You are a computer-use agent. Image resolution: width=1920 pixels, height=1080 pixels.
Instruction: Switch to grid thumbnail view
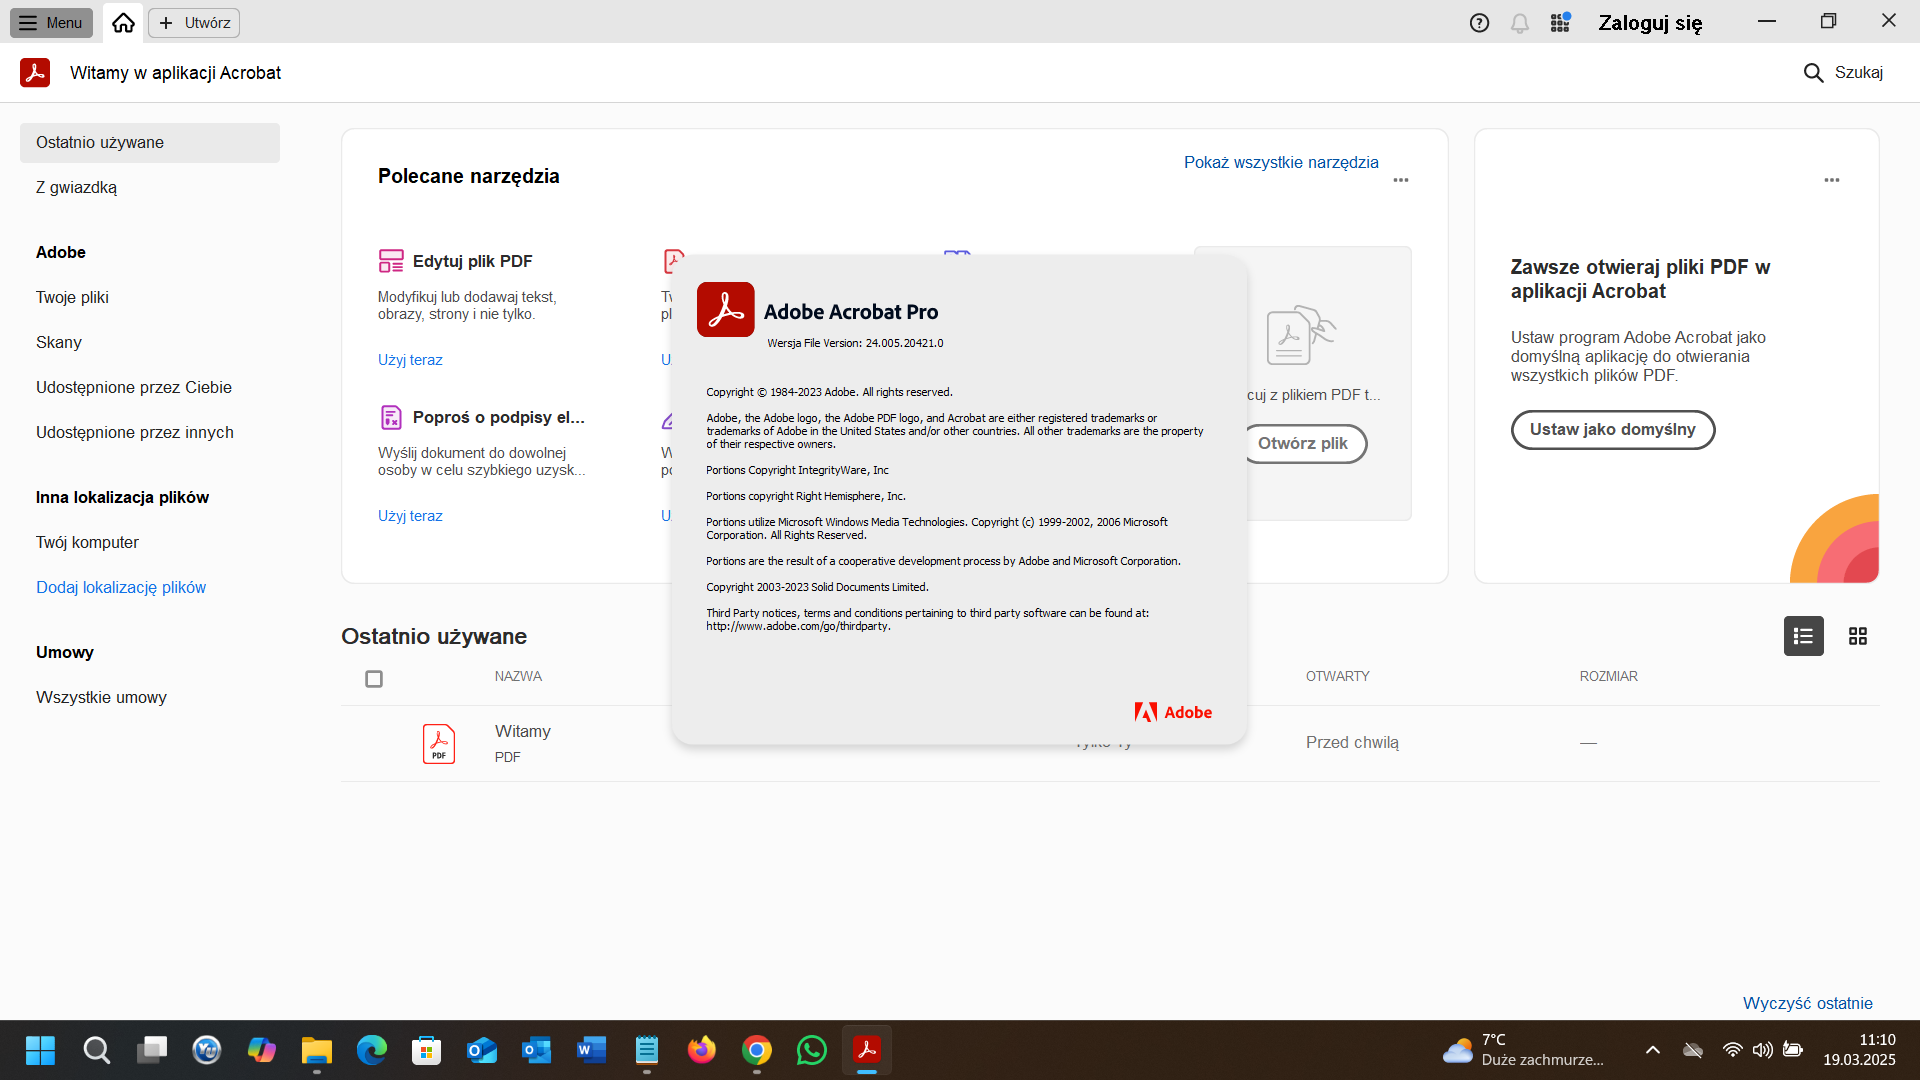tap(1858, 636)
